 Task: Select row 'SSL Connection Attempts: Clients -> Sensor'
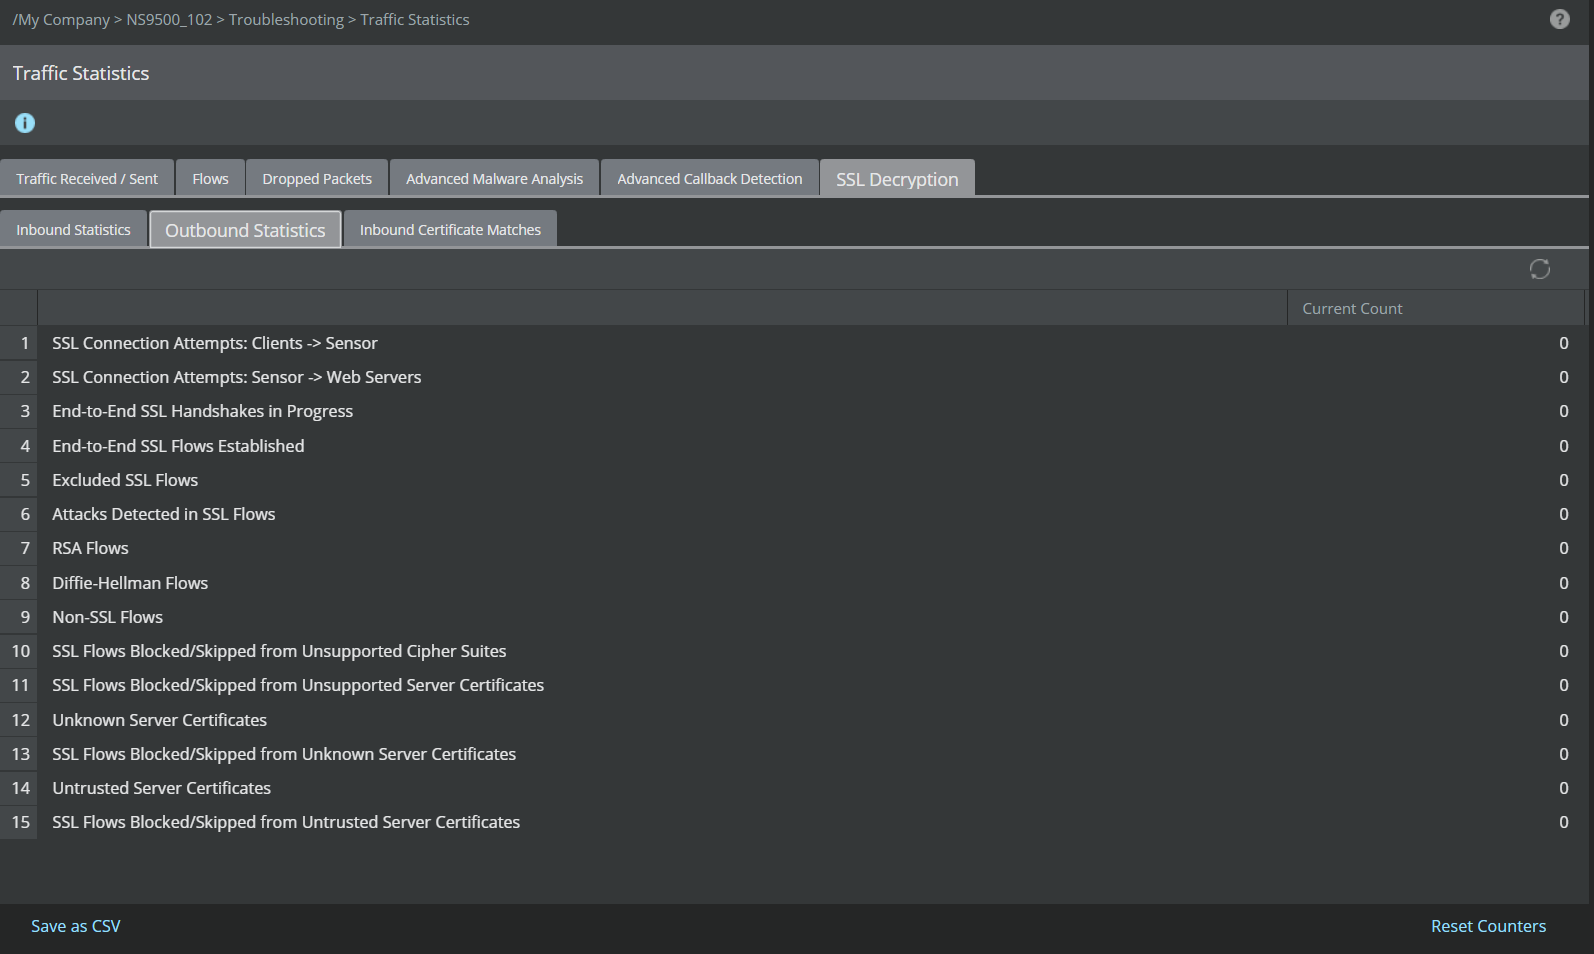(x=792, y=343)
